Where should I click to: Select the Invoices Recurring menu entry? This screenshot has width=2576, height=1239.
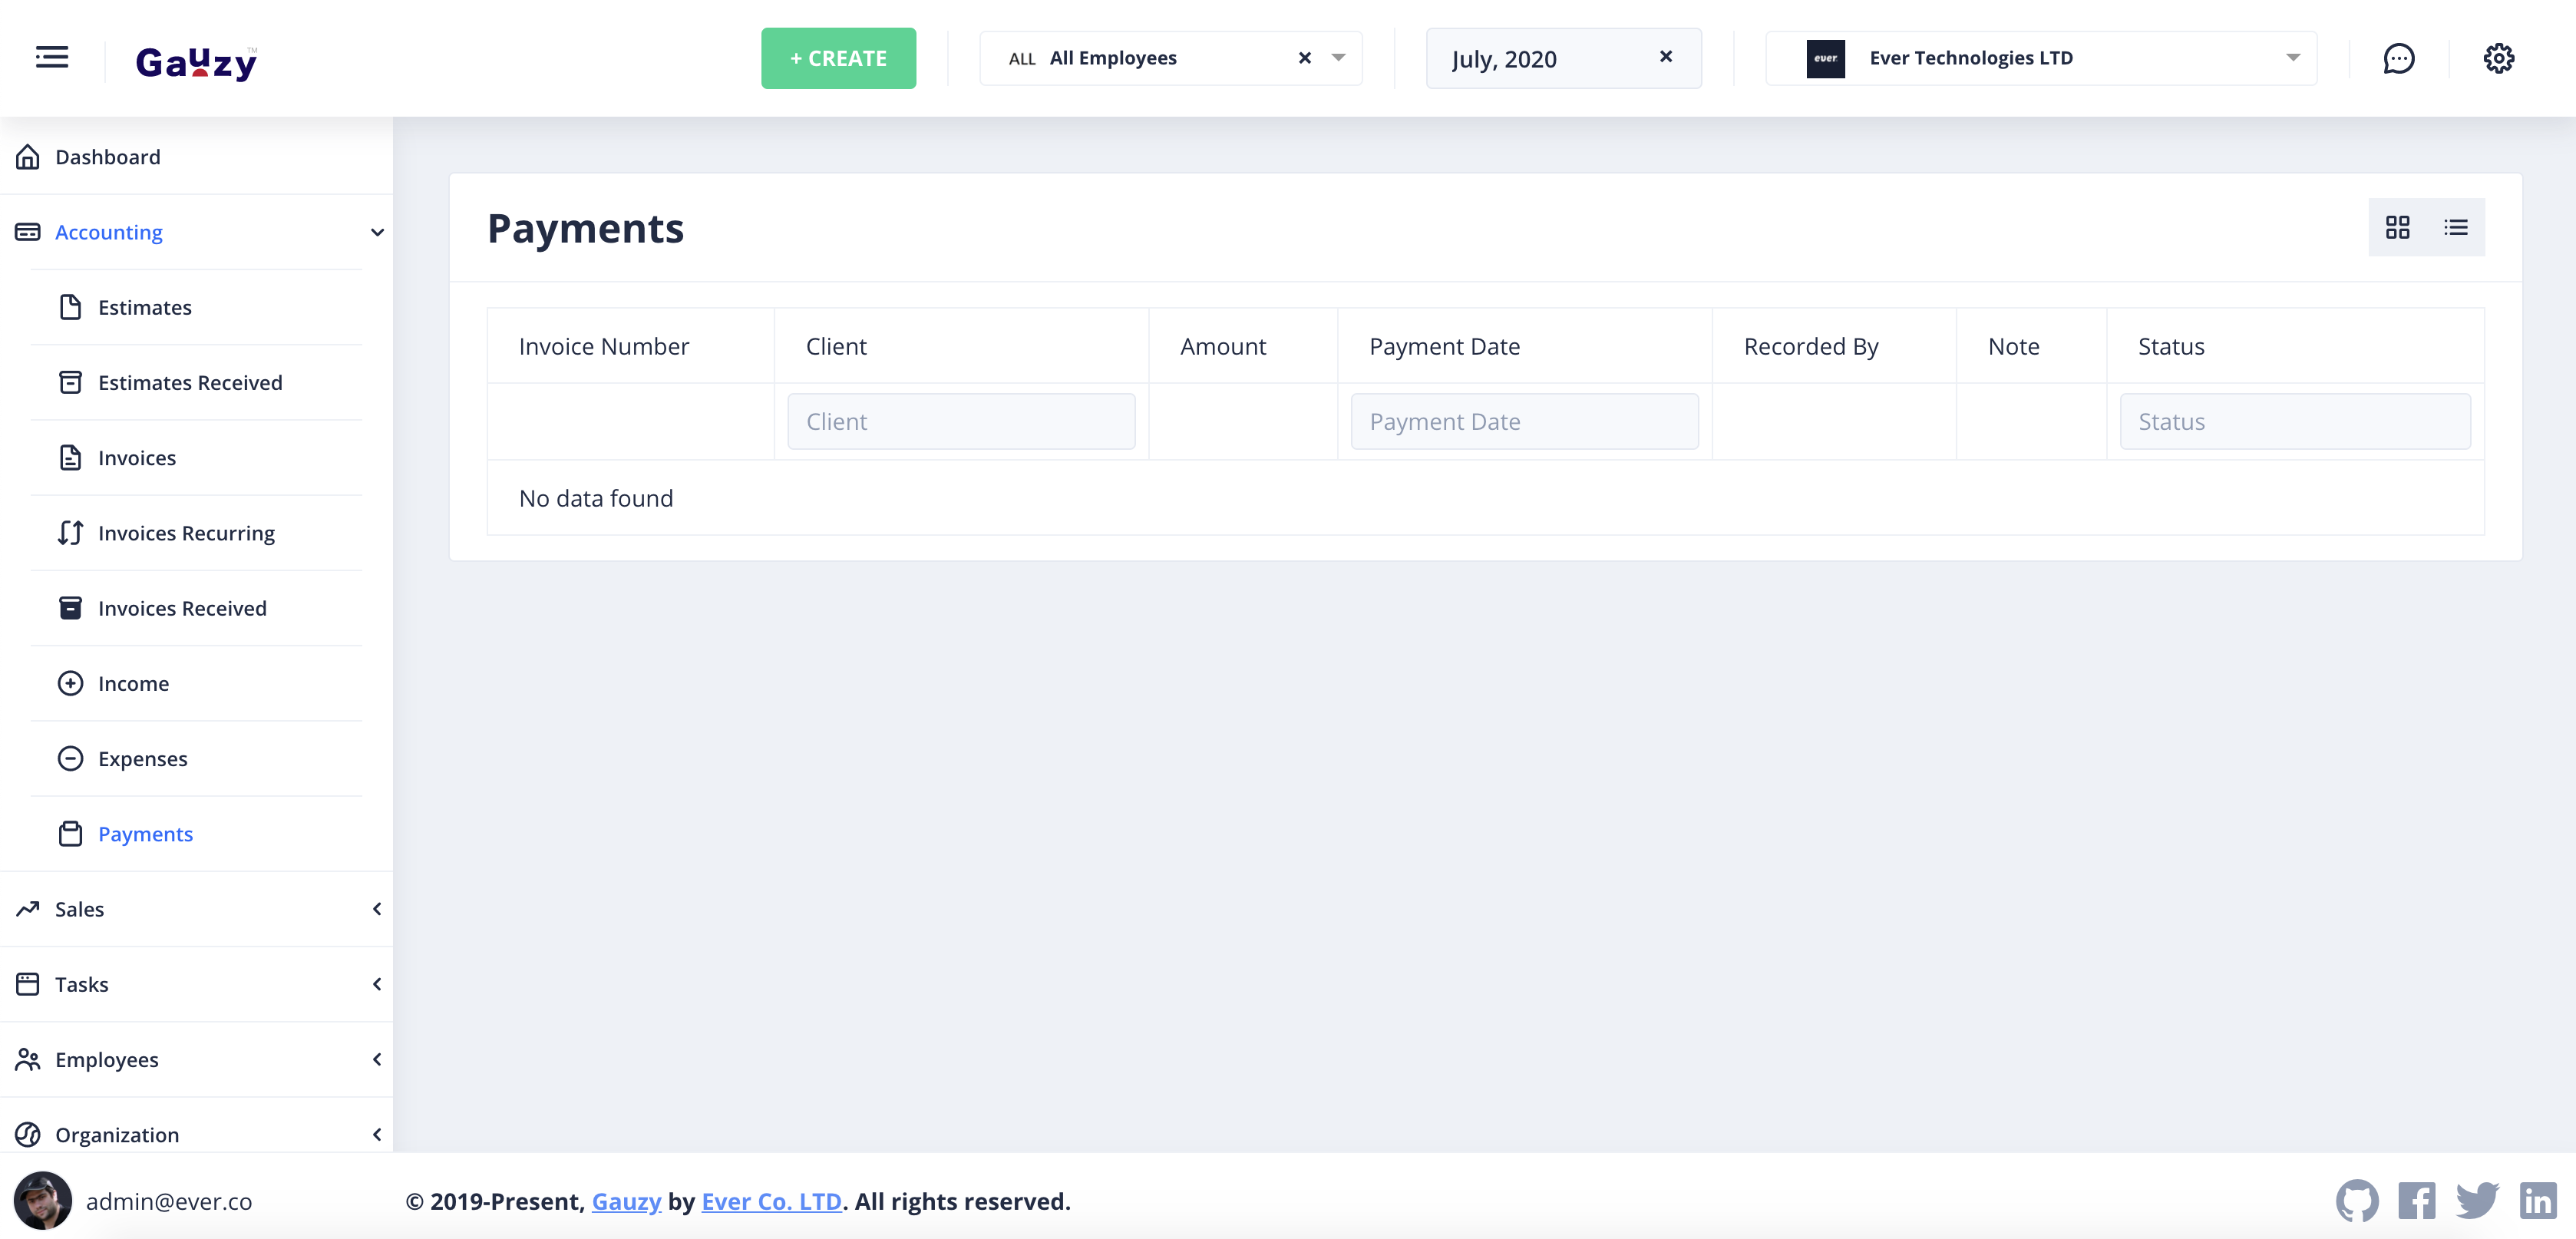pos(186,533)
